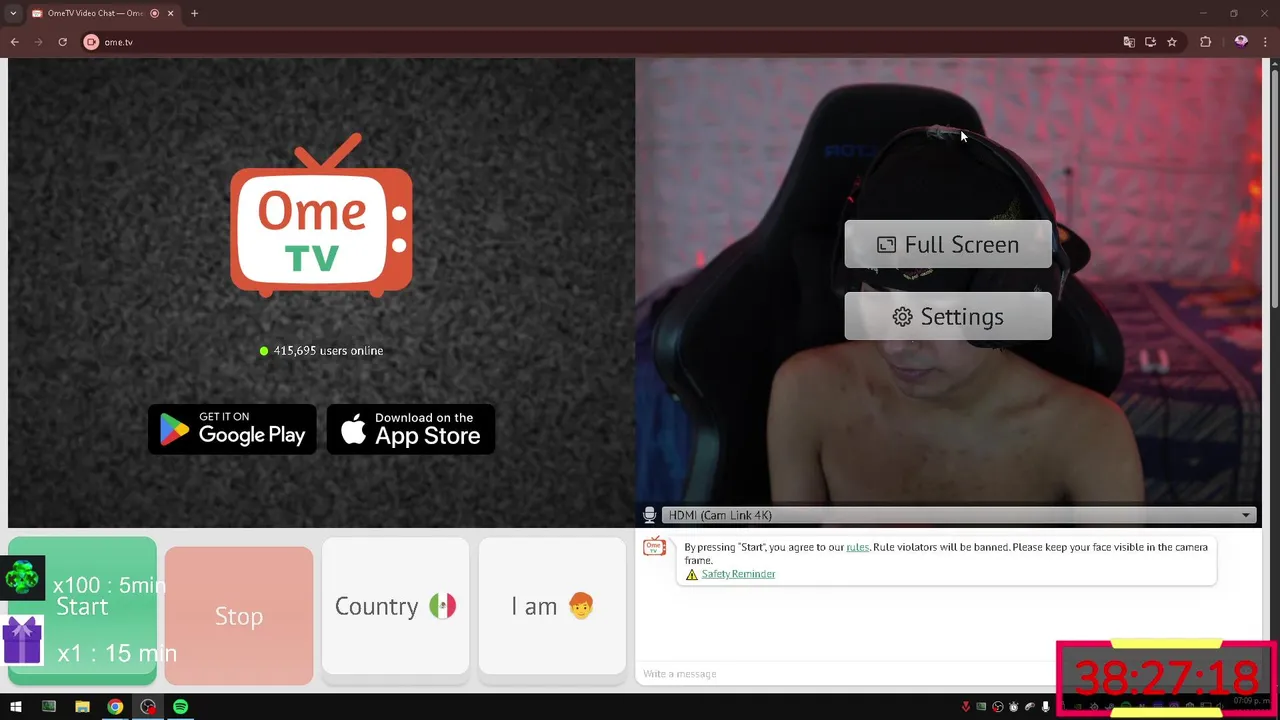Open the rules link
The image size is (1280, 720).
pos(857,547)
